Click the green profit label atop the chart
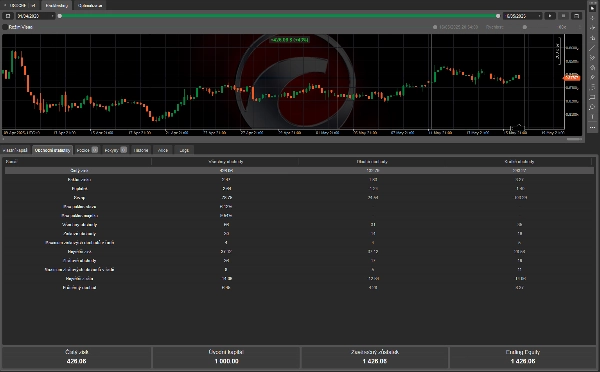This screenshot has height=372, width=600. pos(290,40)
